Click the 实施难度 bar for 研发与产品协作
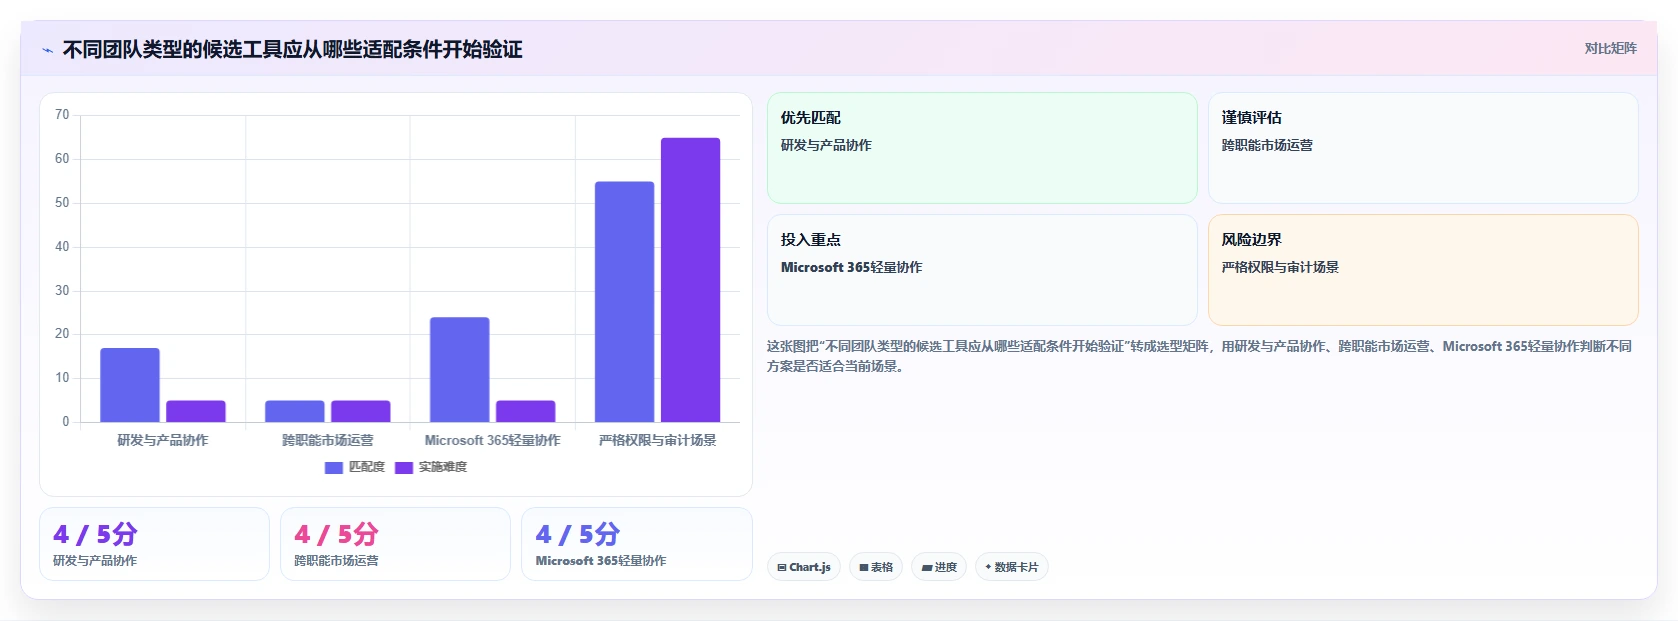Viewport: 1678px width, 621px height. tap(196, 411)
